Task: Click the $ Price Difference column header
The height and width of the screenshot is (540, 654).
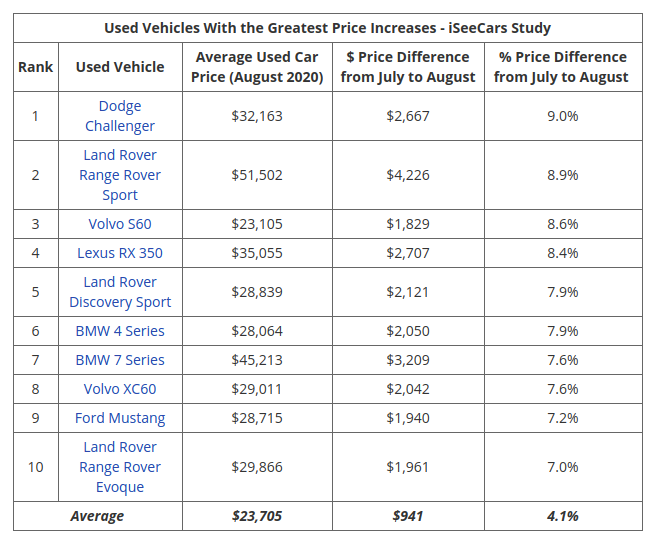Action: 408,67
